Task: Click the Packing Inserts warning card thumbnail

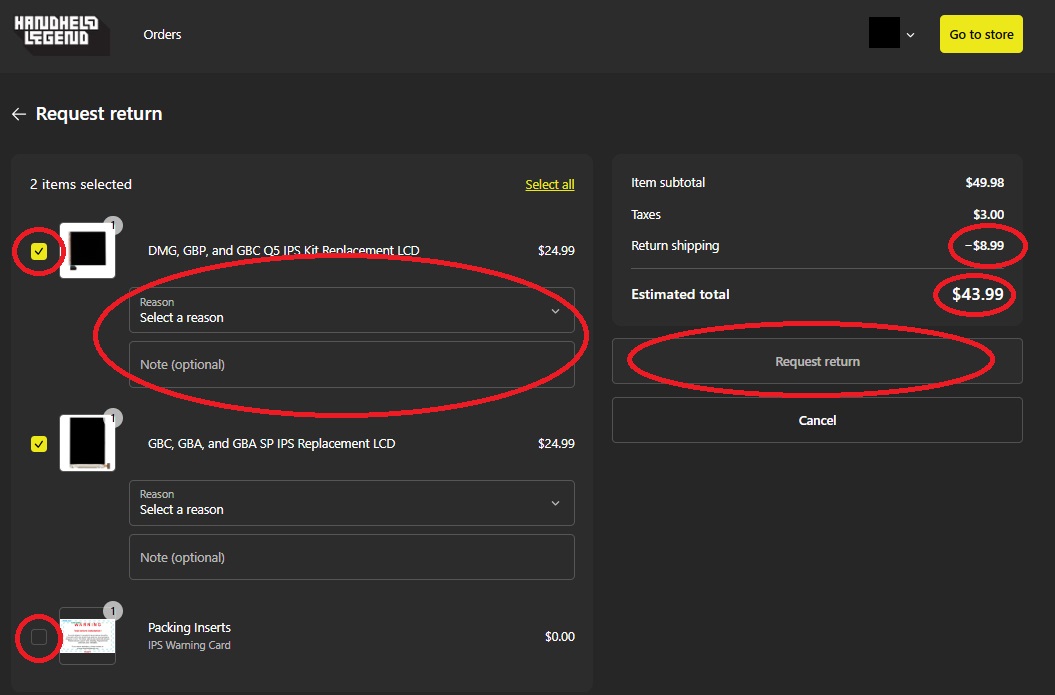Action: 87,636
